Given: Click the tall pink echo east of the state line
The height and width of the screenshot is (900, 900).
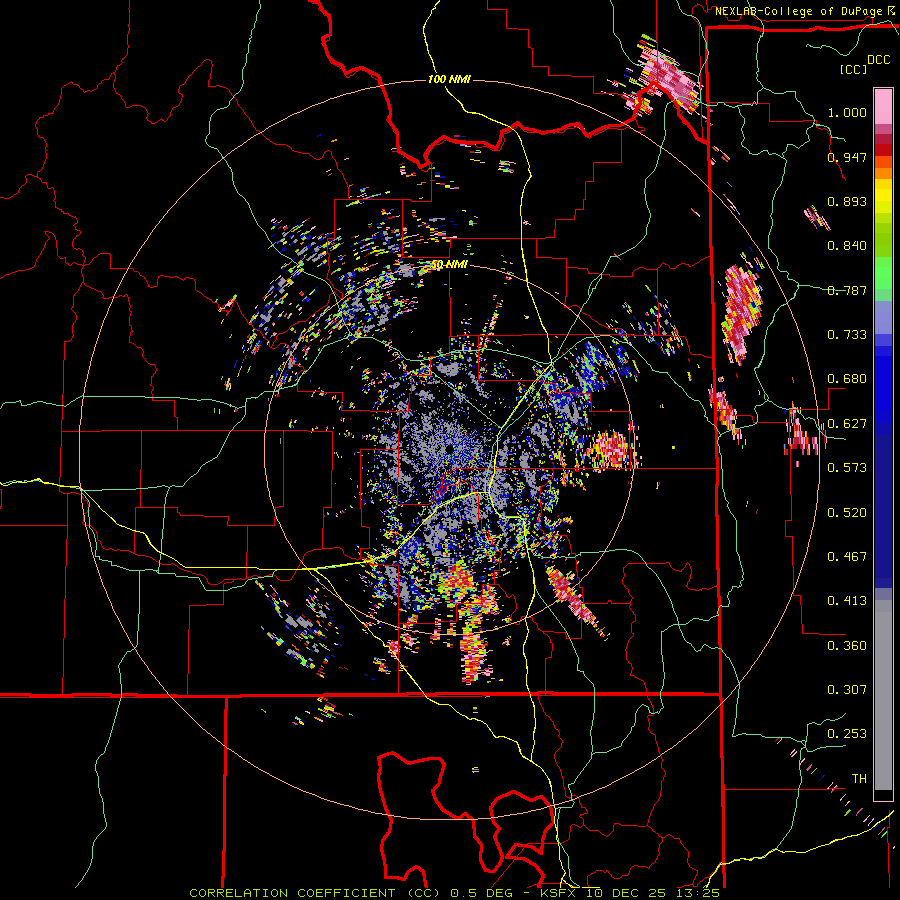Looking at the screenshot, I should click(x=743, y=312).
